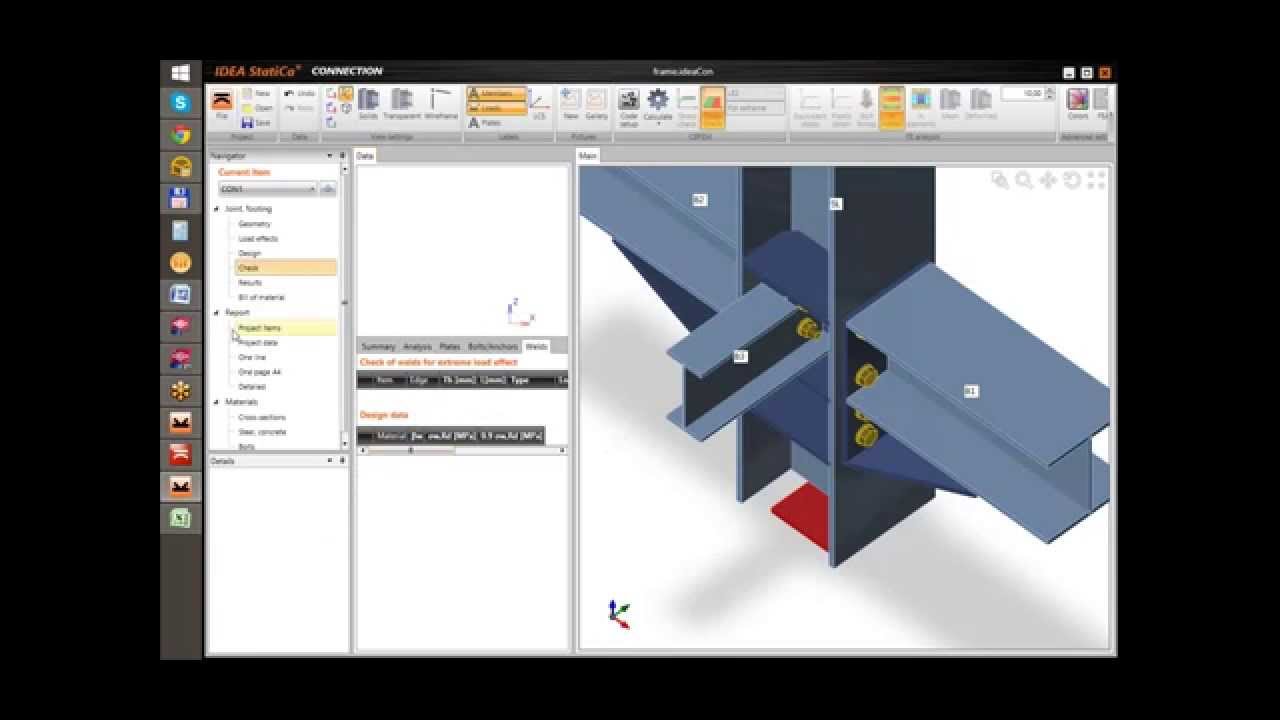The width and height of the screenshot is (1280, 720).
Task: Switch to the Analysis tab
Action: (x=417, y=346)
